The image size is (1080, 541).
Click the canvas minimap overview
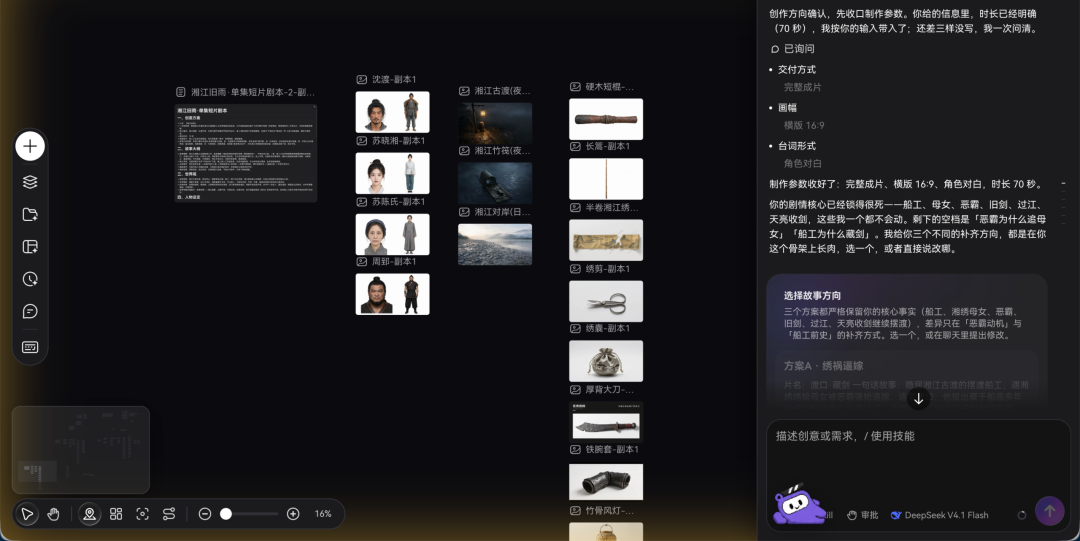[81, 450]
